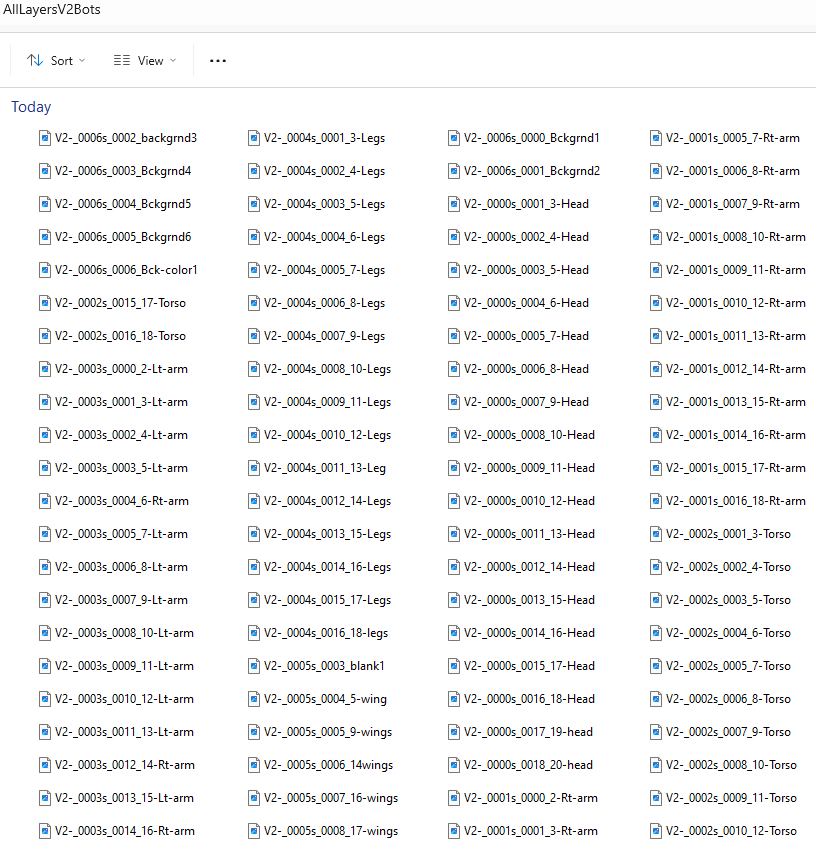Click file icon of V2-_0006s_0002_backgrnd3
The image size is (816, 842).
[45, 138]
